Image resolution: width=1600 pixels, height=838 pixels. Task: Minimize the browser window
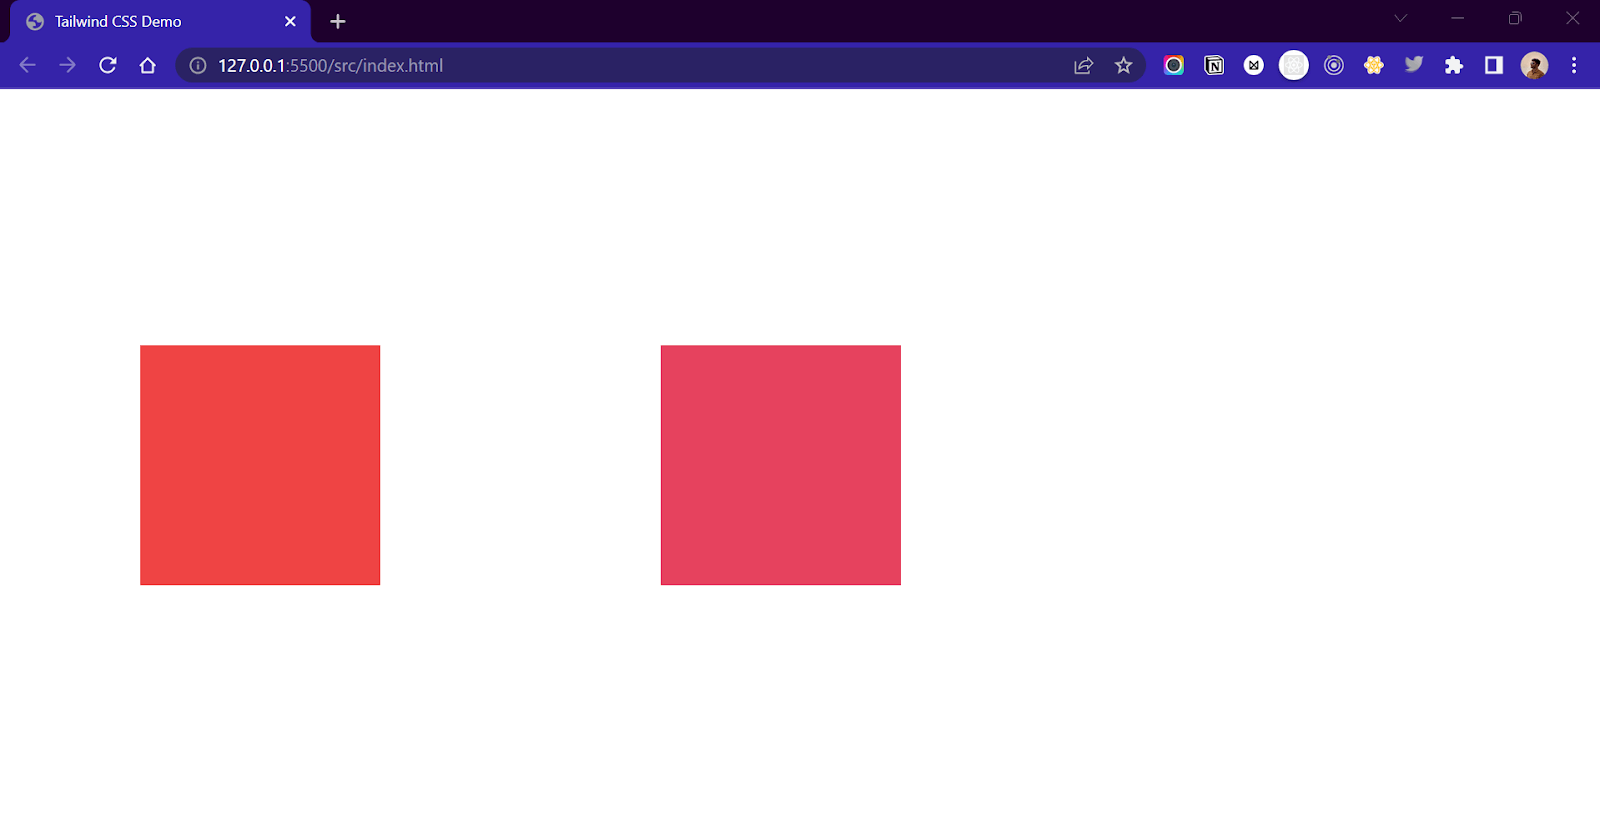pyautogui.click(x=1457, y=18)
